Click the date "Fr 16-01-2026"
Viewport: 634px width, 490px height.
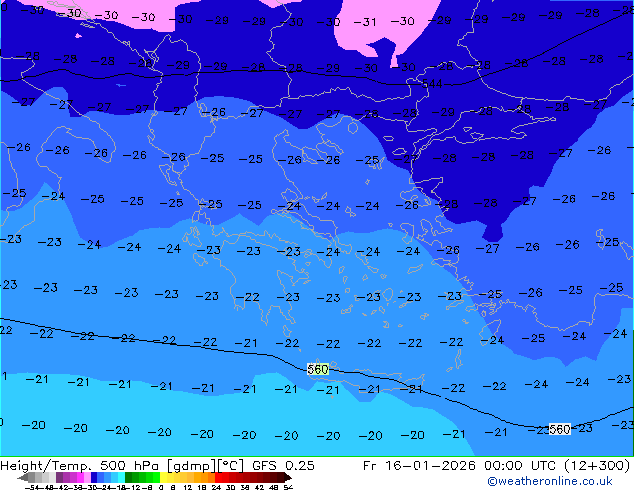click(419, 466)
